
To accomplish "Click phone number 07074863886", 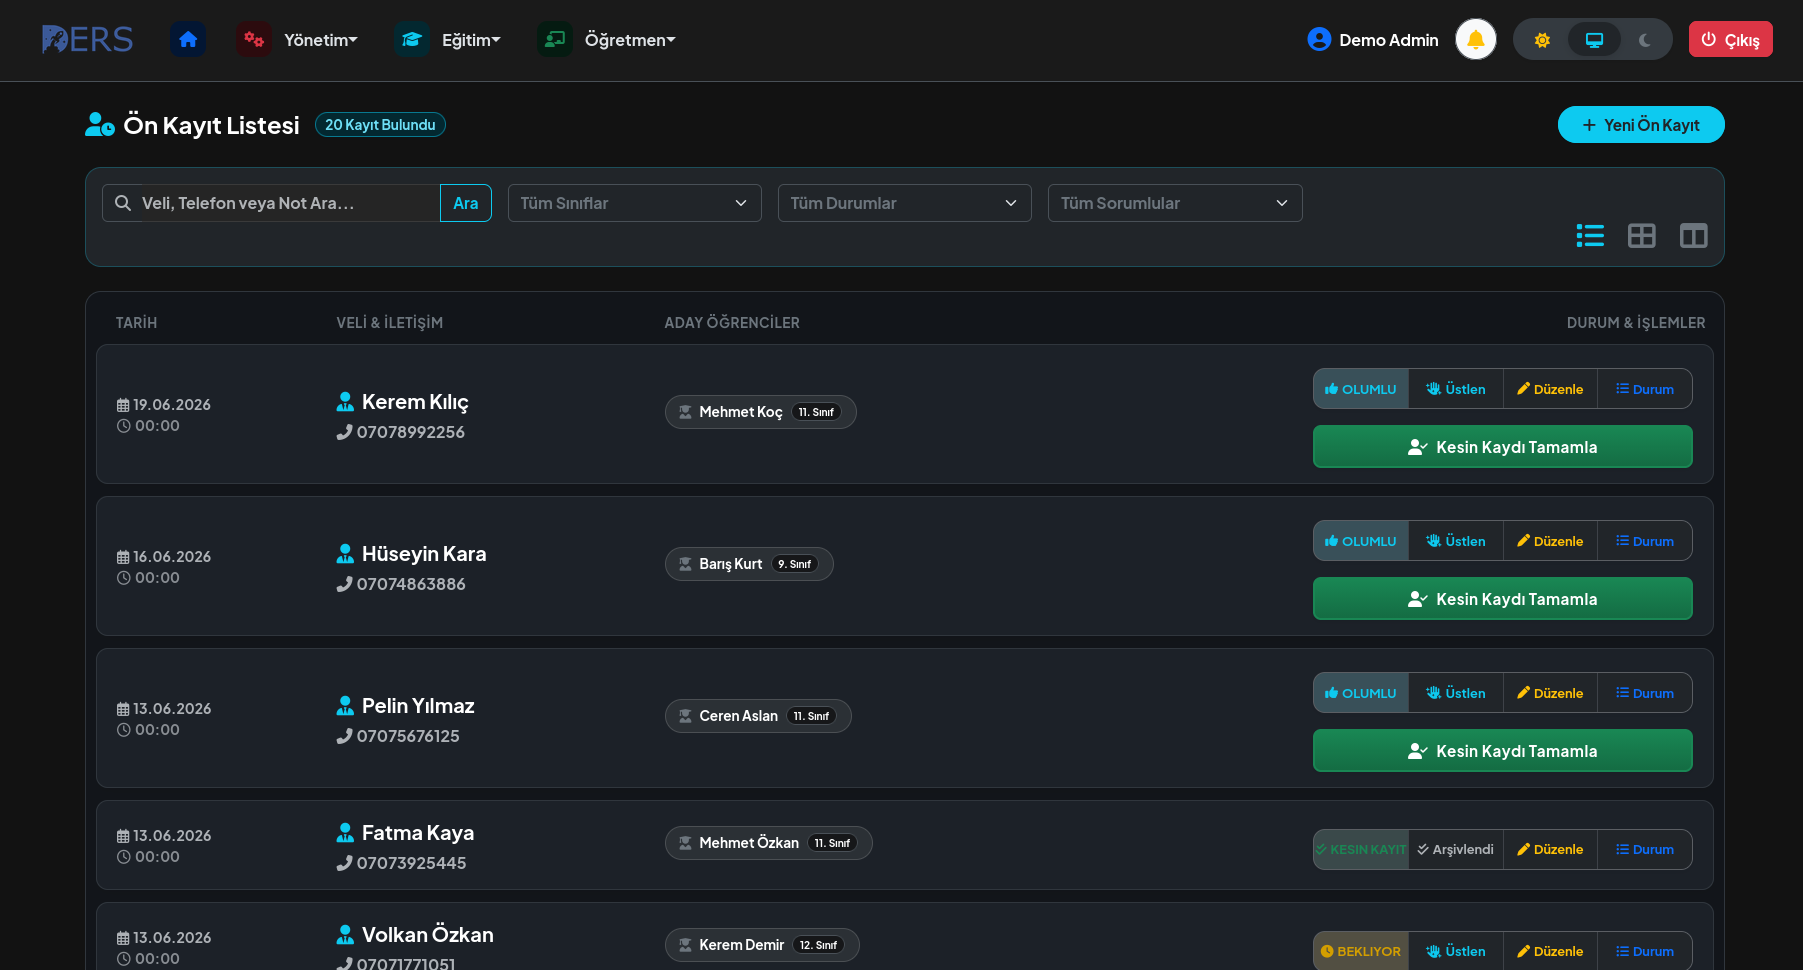I will pyautogui.click(x=411, y=584).
